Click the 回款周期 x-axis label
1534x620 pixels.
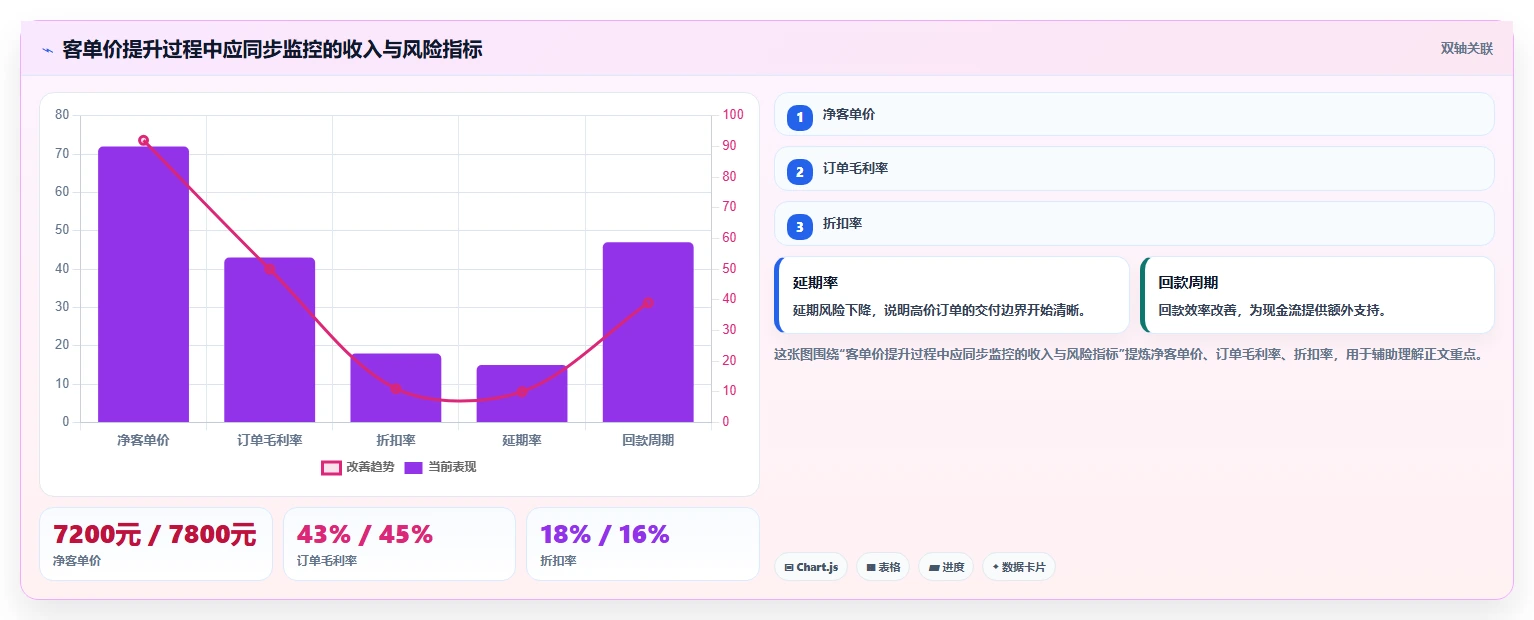(x=648, y=440)
